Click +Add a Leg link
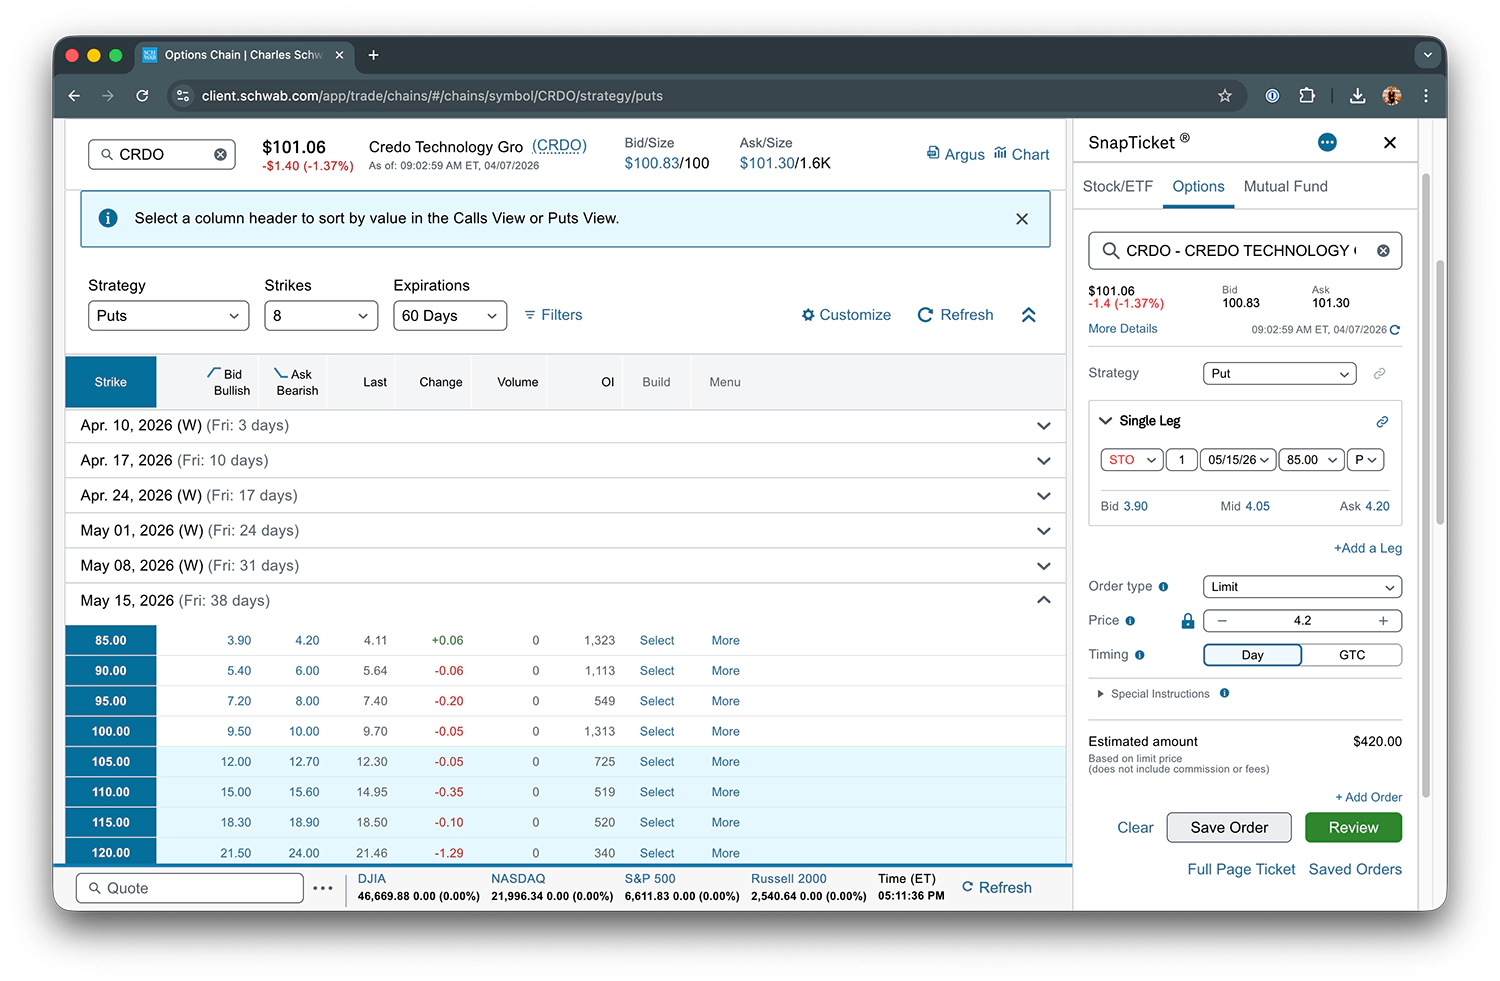 (x=1368, y=549)
